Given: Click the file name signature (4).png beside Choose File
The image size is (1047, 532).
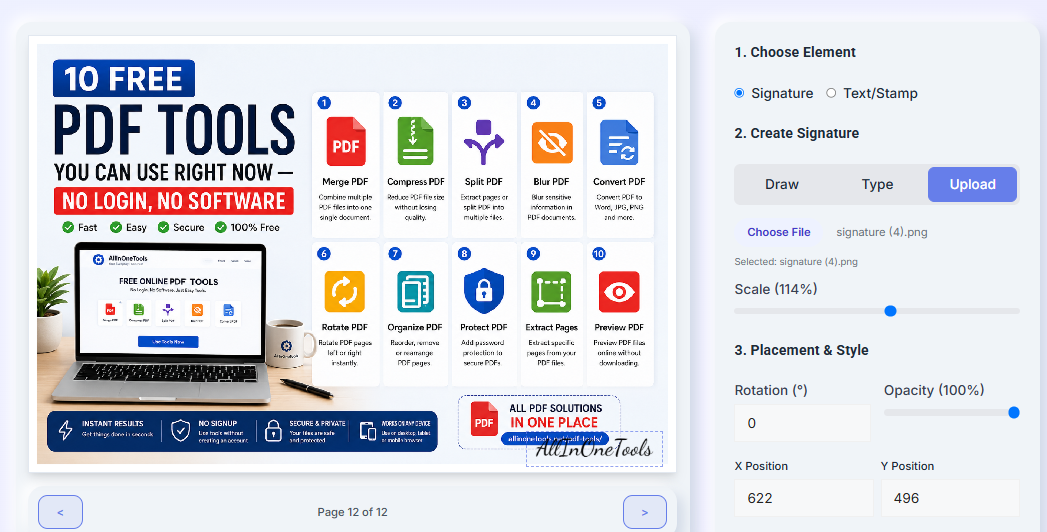Looking at the screenshot, I should [x=881, y=232].
